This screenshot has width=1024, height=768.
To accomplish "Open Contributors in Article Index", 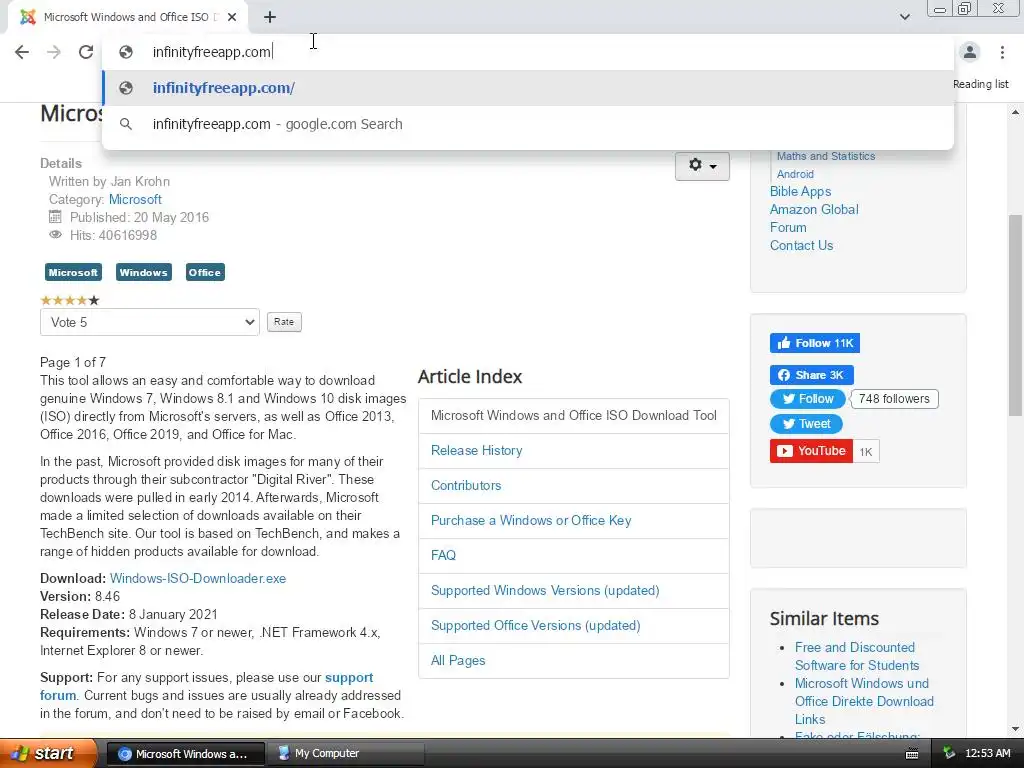I will 466,486.
